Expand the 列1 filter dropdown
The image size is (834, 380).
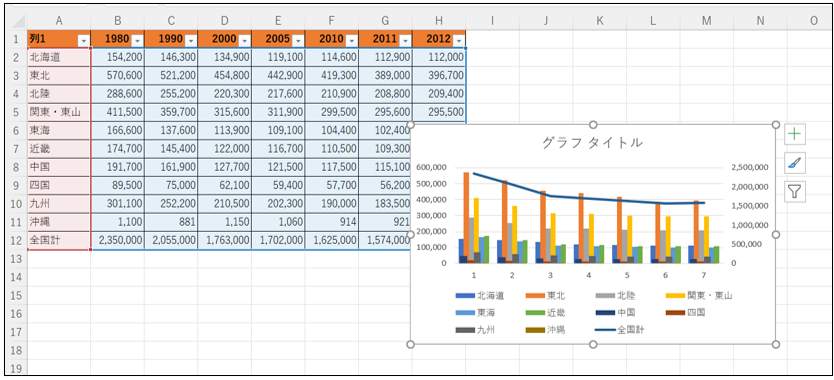(x=84, y=40)
